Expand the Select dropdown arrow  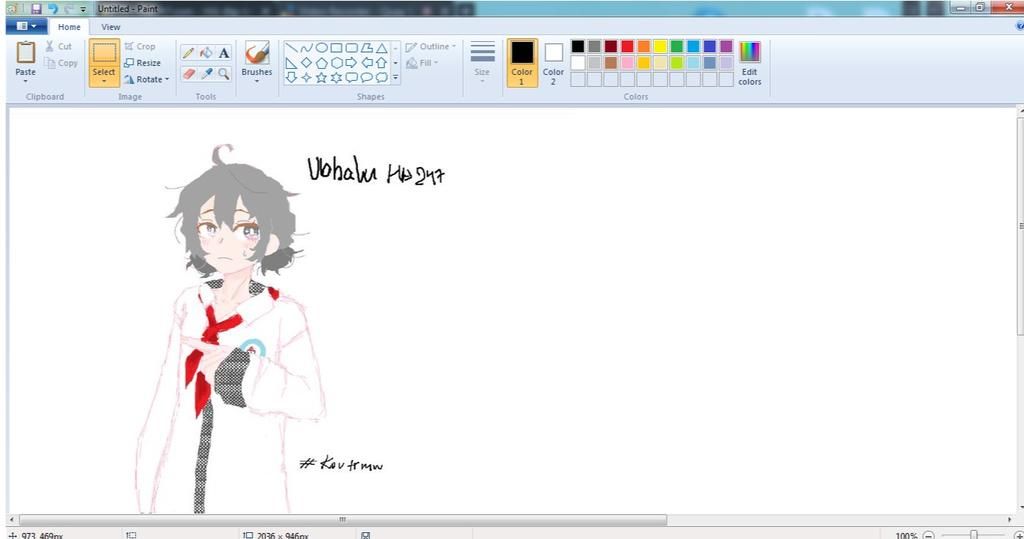tap(104, 82)
